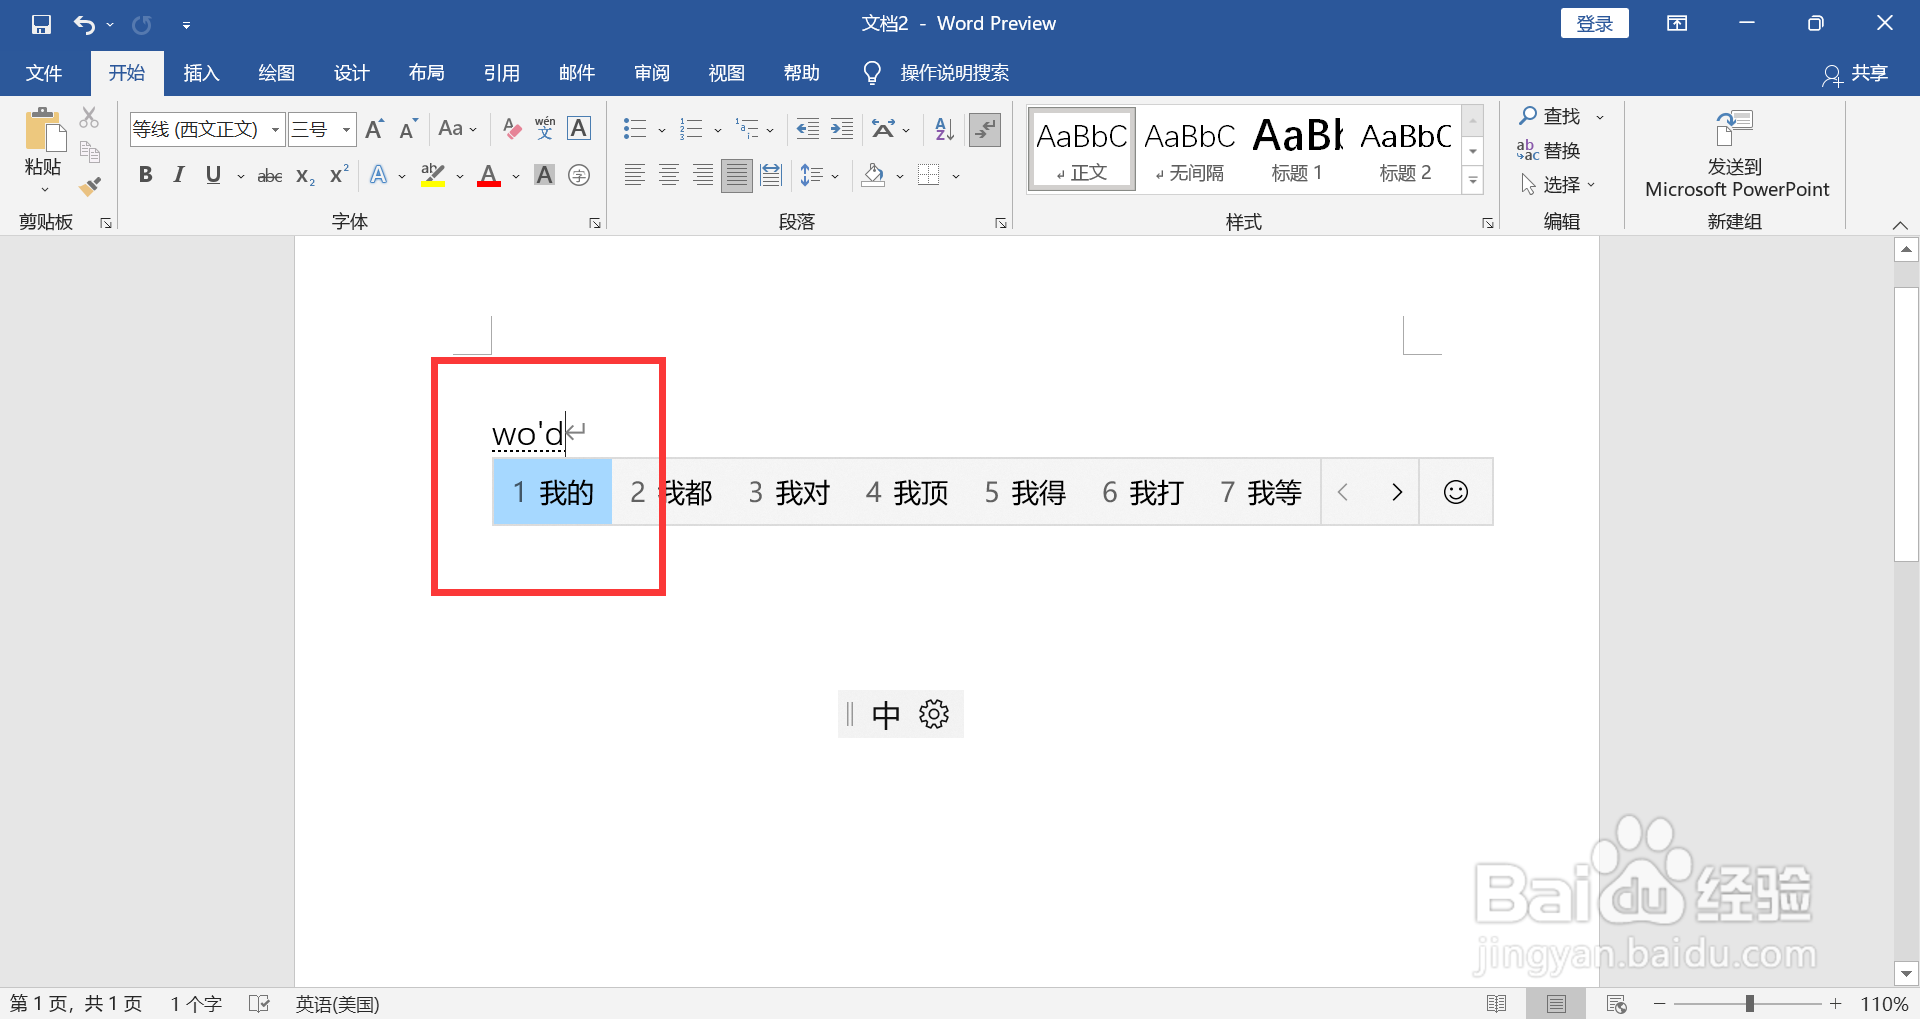Screen dimensions: 1920x1019
Task: Click the superscript formatting icon
Action: click(x=337, y=175)
